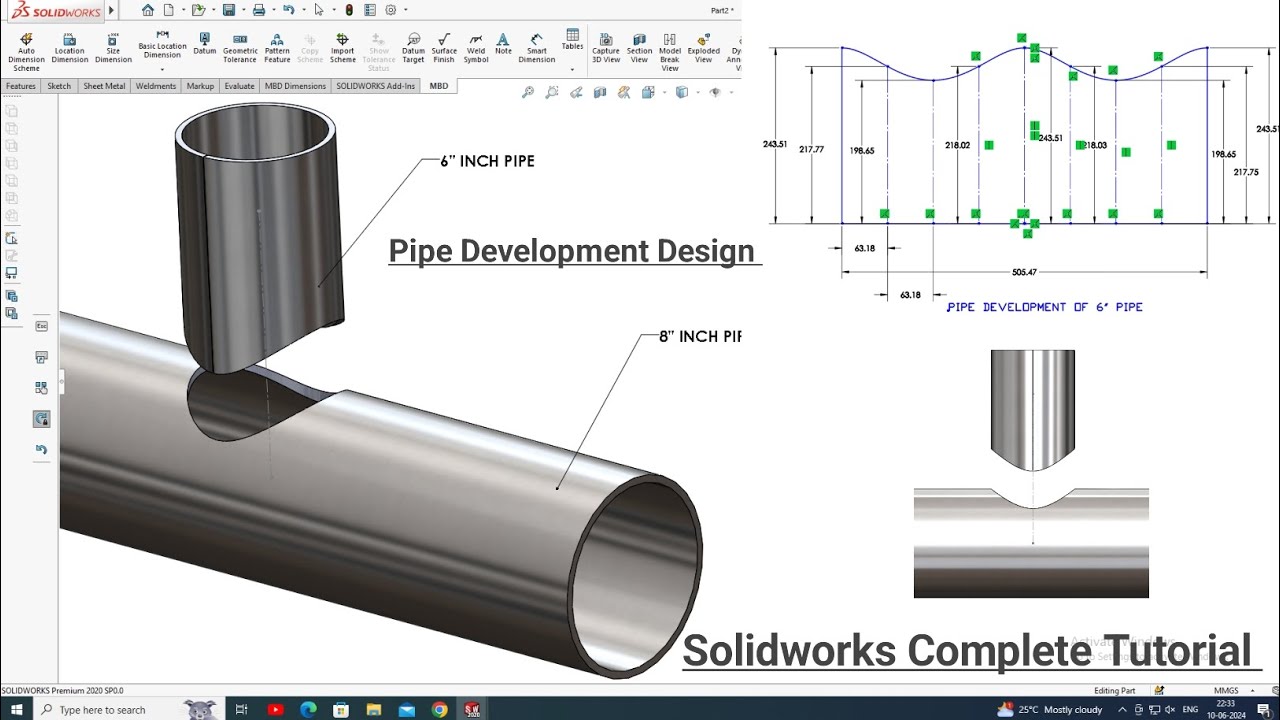Viewport: 1280px width, 720px height.
Task: Click the Home icon in top toolbar
Action: tap(148, 10)
